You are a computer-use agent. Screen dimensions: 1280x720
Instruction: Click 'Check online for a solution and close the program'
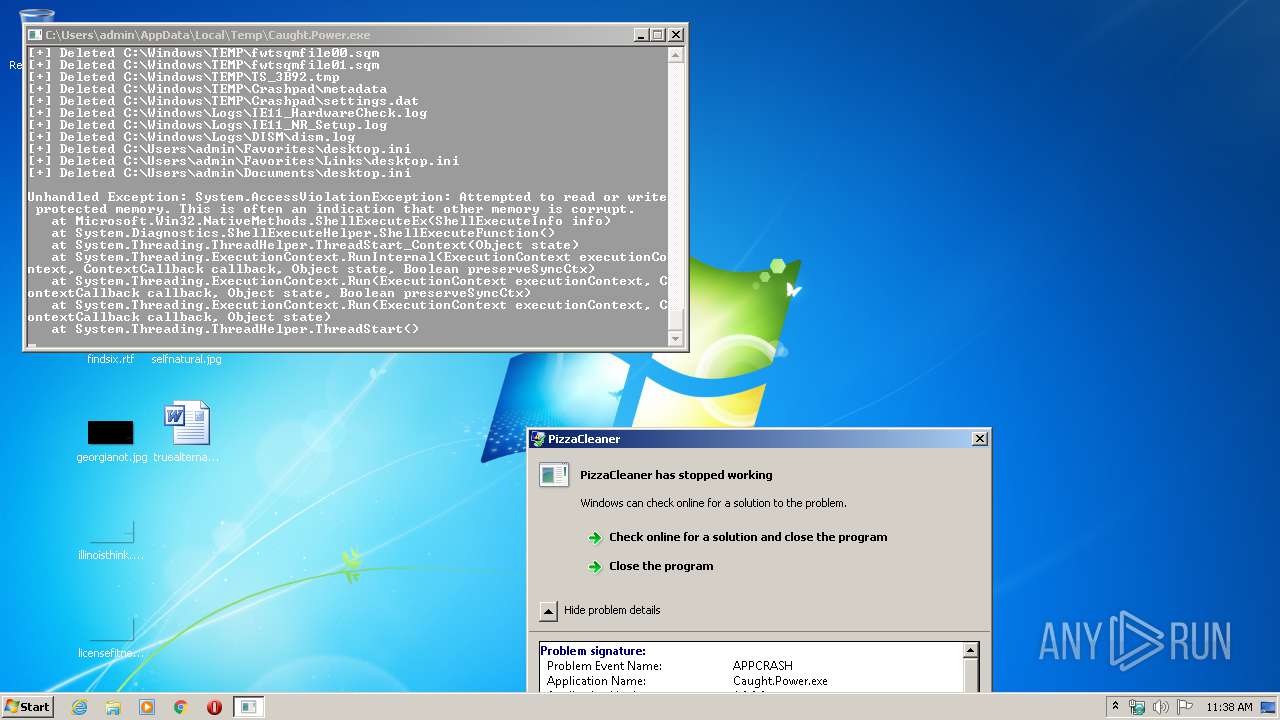coord(748,537)
